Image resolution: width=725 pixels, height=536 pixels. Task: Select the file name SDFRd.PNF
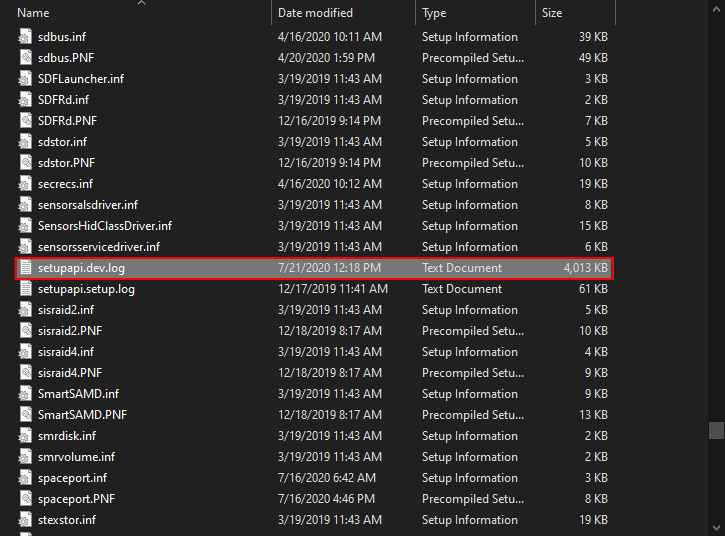pyautogui.click(x=68, y=121)
